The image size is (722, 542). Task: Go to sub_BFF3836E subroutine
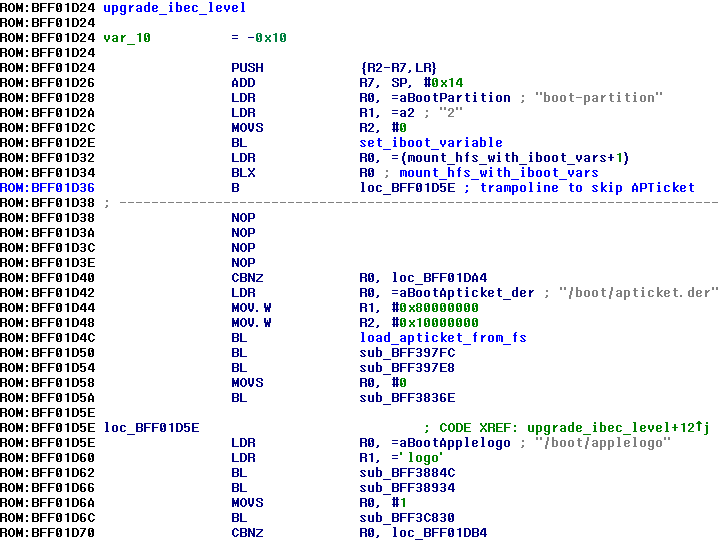(407, 397)
